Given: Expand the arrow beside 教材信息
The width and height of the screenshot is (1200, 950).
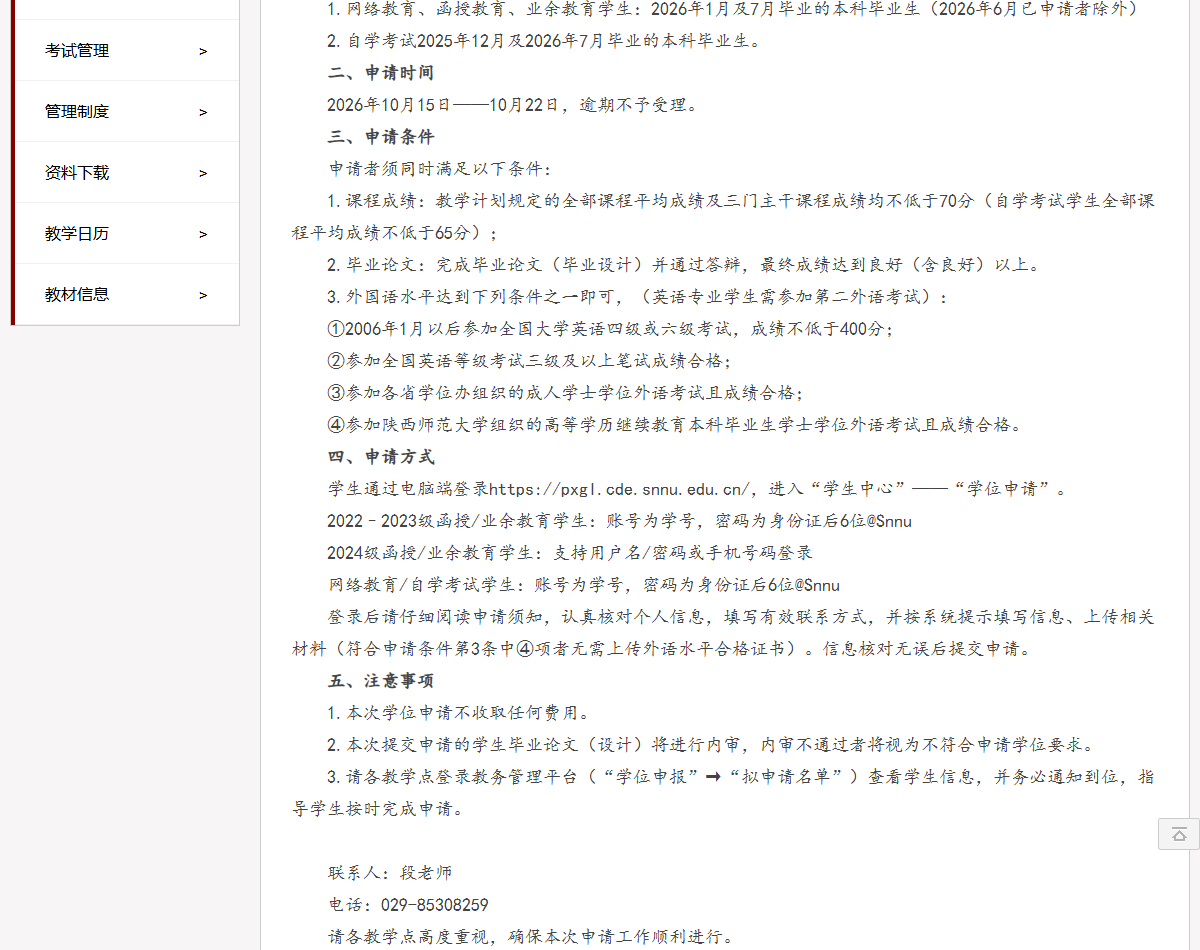Looking at the screenshot, I should tap(203, 295).
